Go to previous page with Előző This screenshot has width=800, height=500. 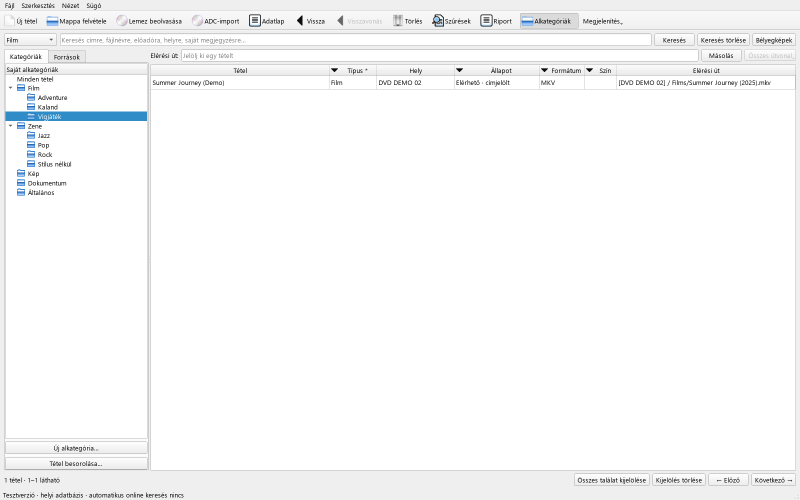coord(728,480)
